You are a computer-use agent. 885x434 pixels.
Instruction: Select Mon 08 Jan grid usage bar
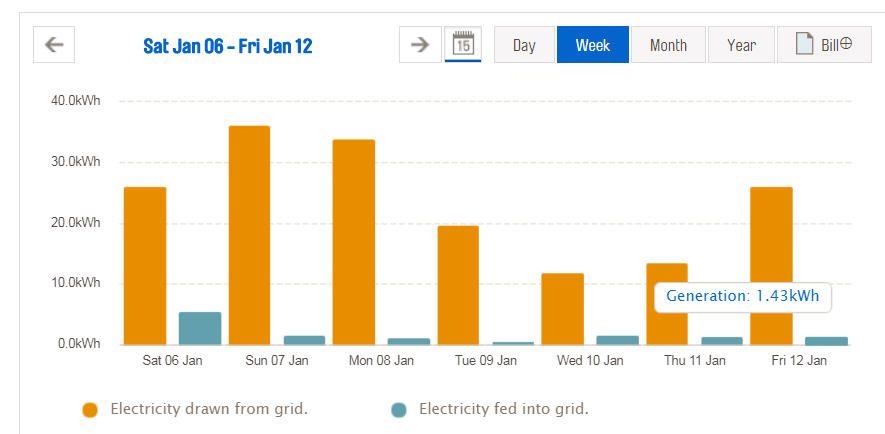coord(354,242)
